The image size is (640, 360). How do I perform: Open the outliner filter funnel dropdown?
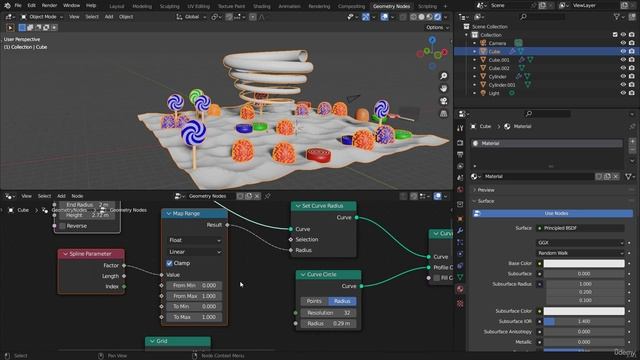click(619, 17)
